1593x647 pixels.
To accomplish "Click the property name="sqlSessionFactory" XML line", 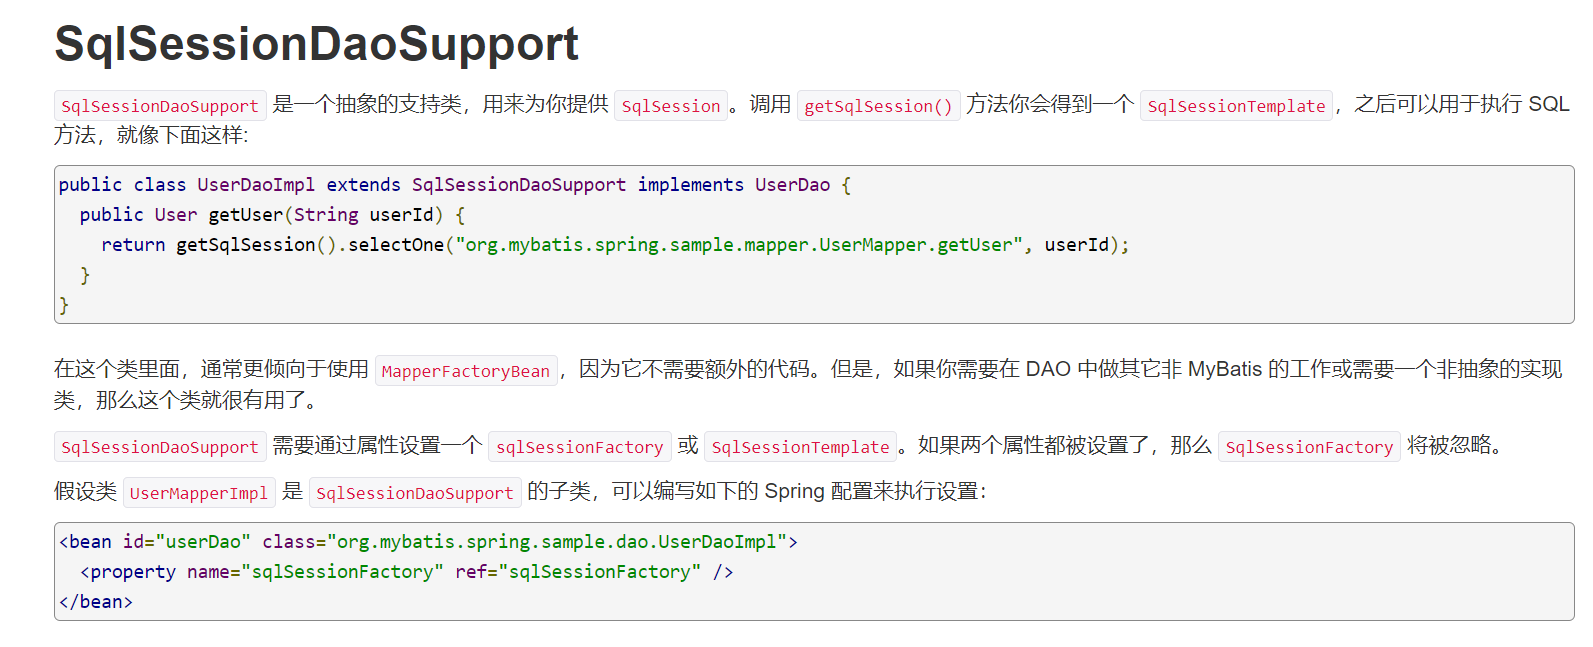I will click(x=406, y=572).
